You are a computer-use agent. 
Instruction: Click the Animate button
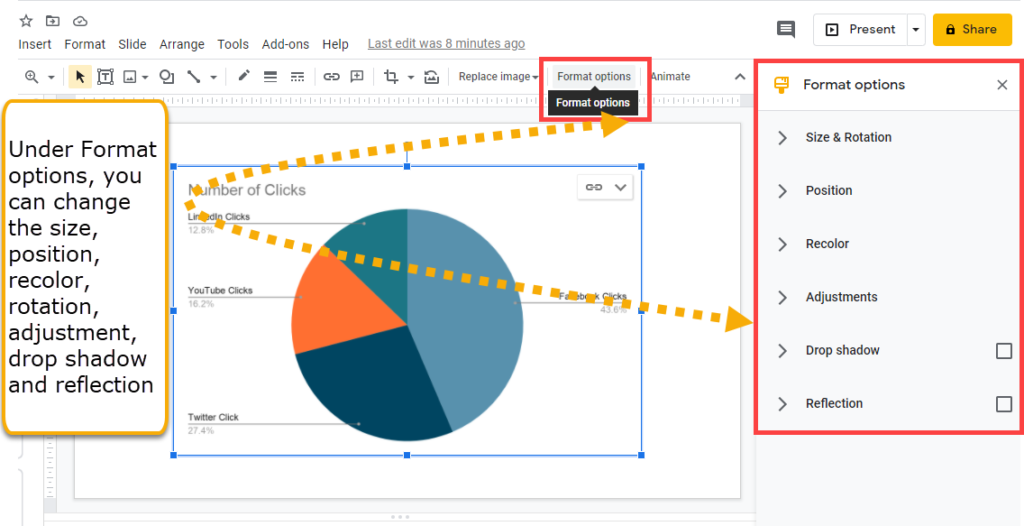point(670,76)
